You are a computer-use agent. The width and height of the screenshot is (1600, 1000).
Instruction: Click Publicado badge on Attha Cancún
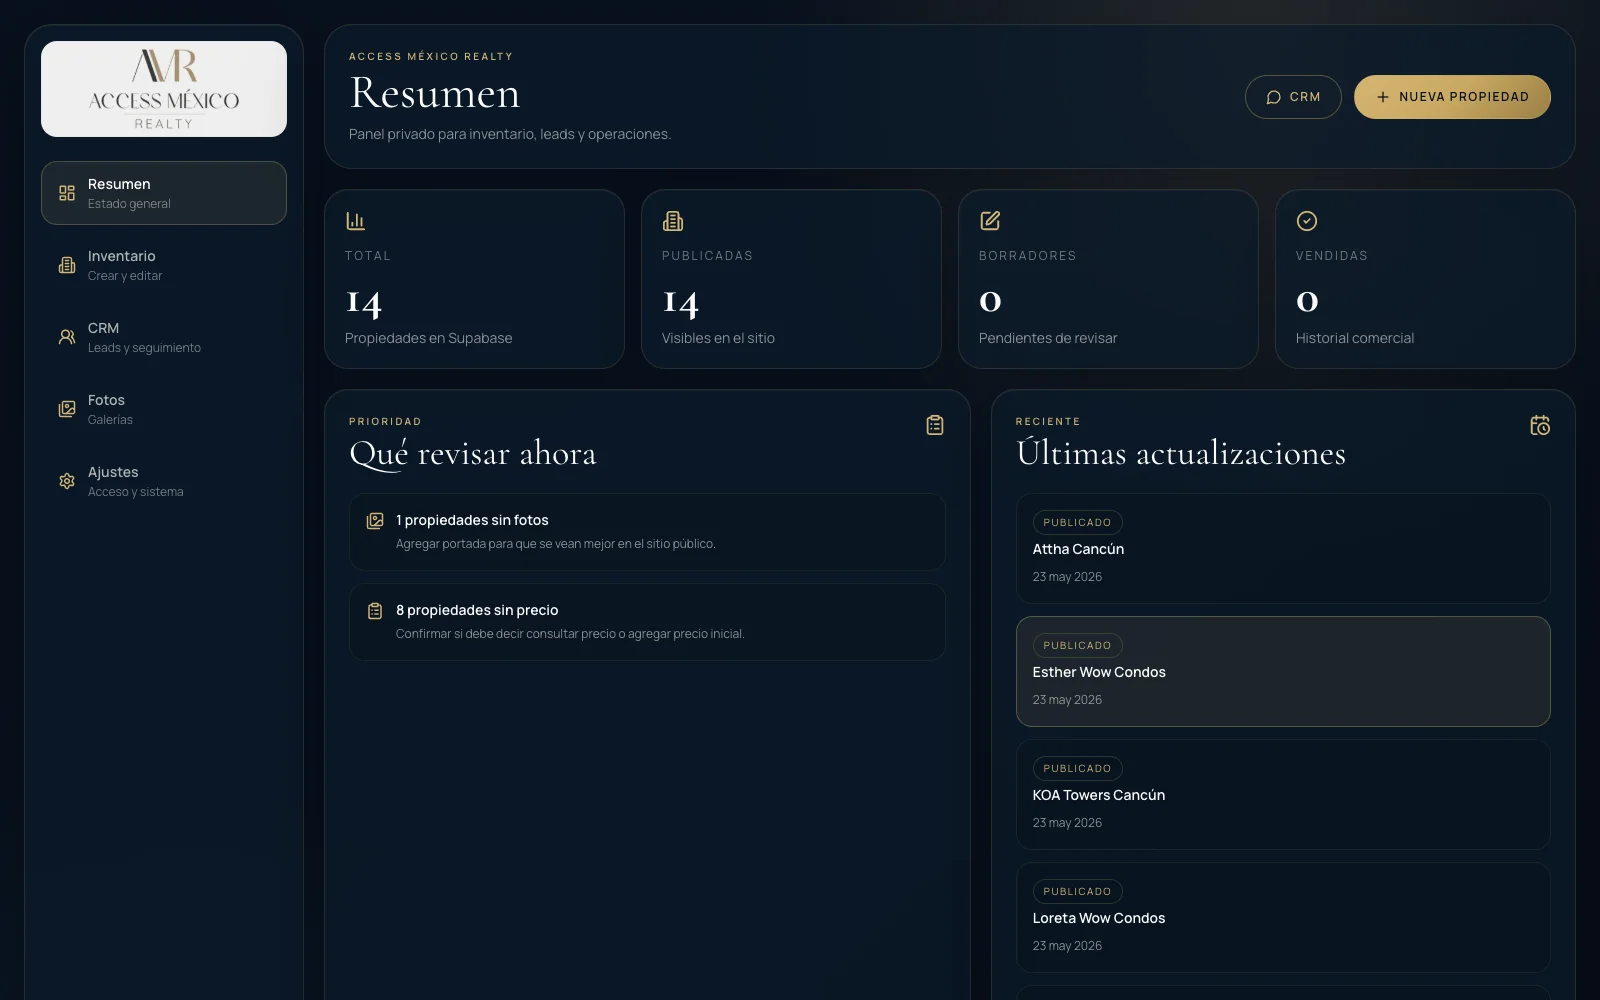(x=1077, y=522)
